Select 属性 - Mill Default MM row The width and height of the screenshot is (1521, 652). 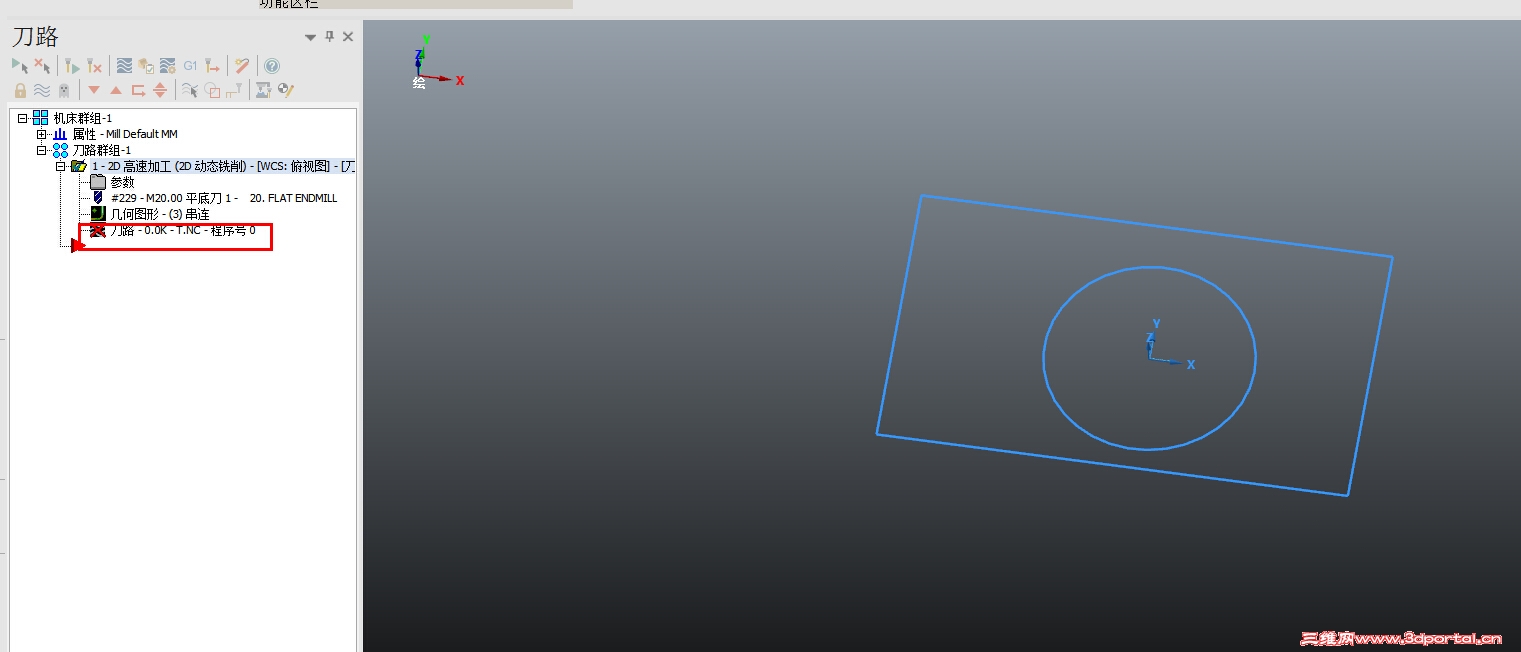point(125,134)
